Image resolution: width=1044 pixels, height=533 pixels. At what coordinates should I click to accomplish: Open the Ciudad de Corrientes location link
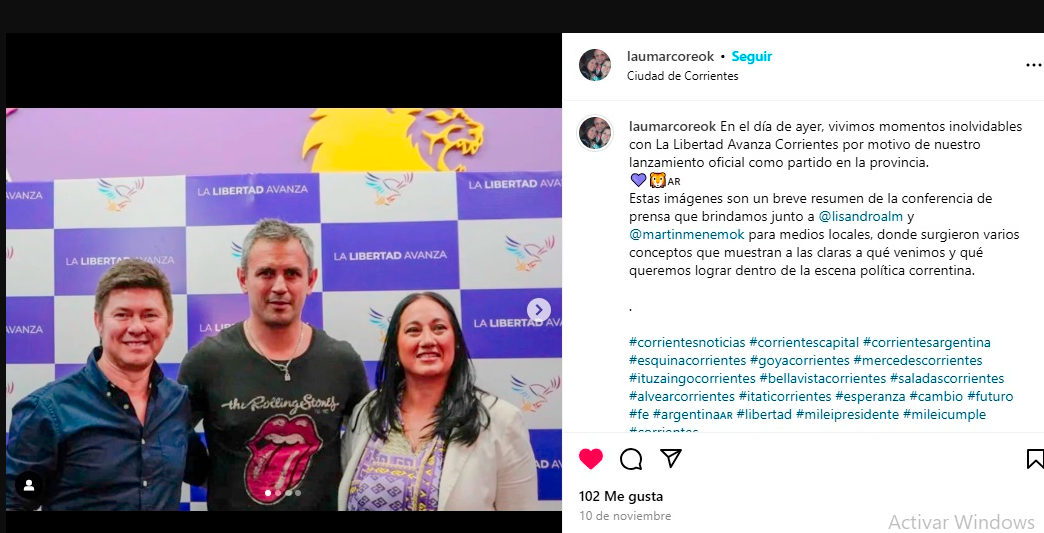click(682, 76)
